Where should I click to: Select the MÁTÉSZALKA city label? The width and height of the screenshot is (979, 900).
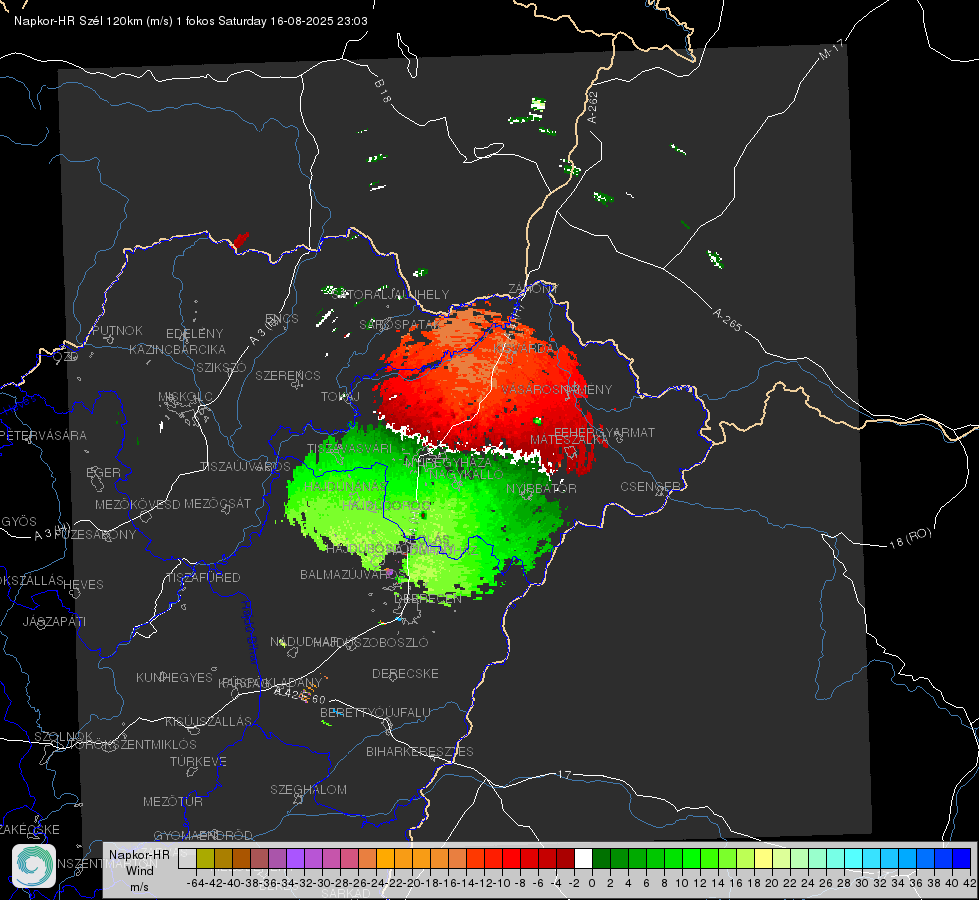(x=569, y=440)
